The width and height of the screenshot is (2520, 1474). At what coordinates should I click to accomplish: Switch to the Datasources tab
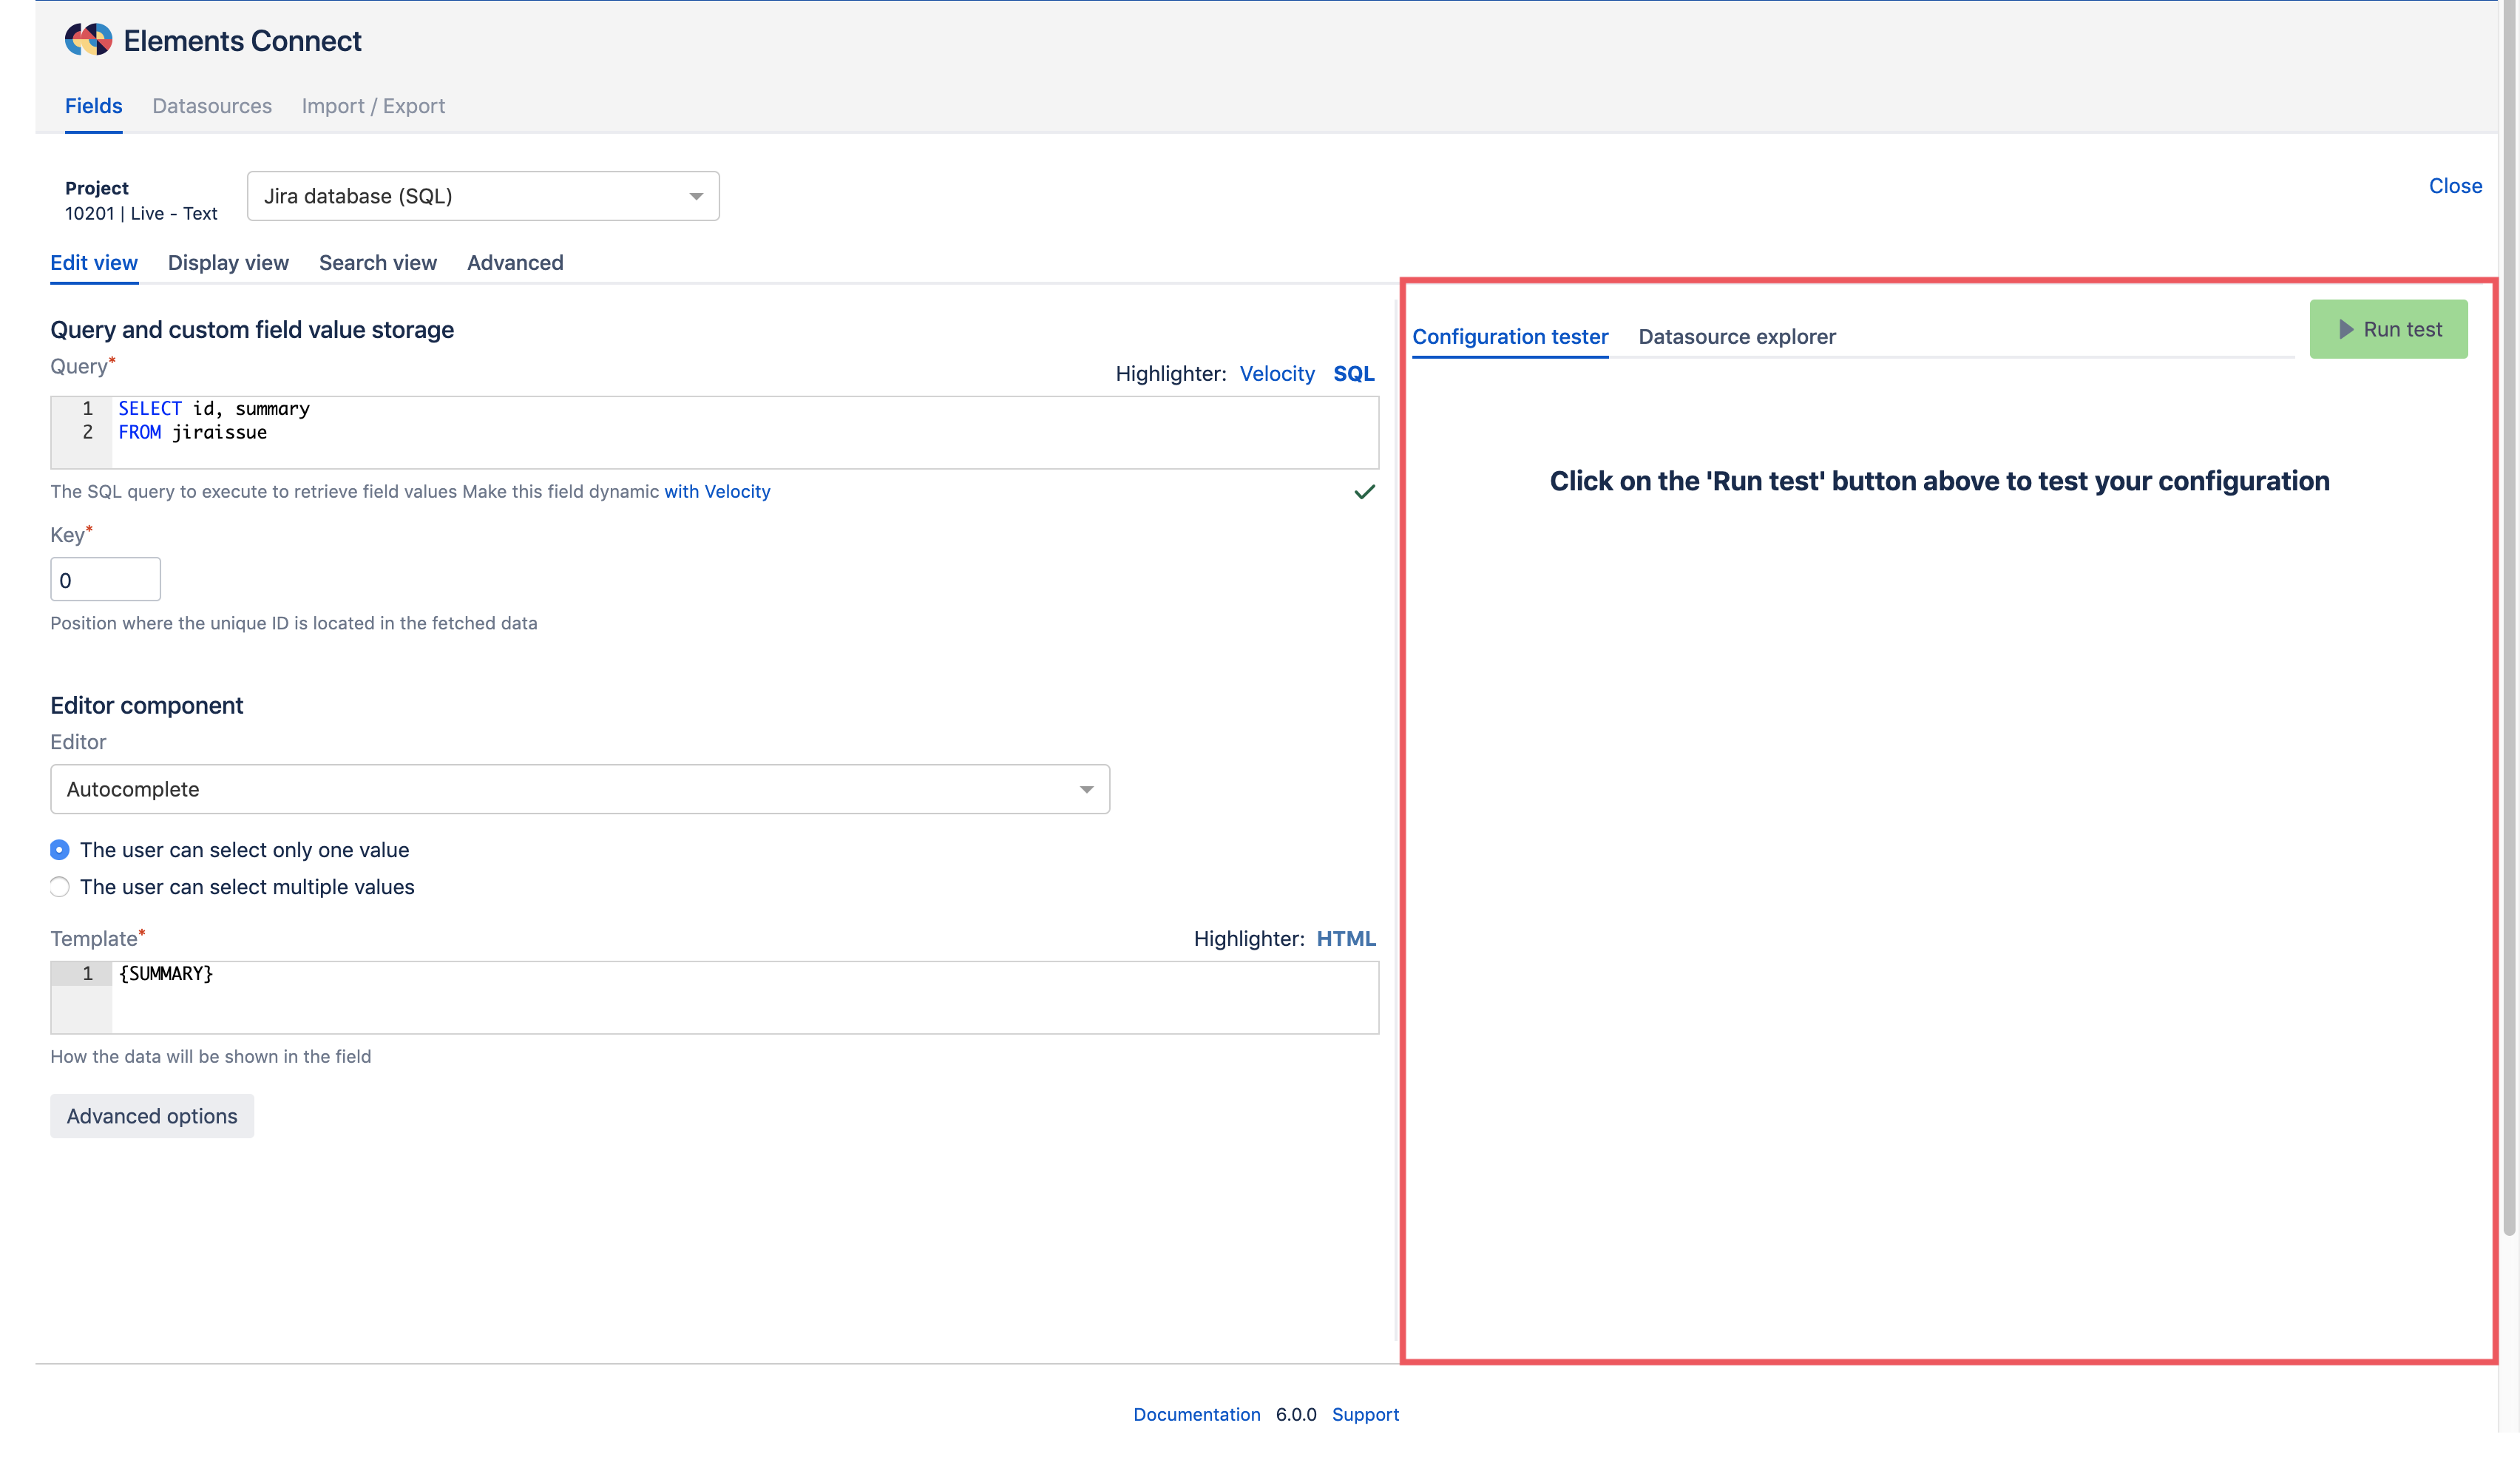tap(212, 106)
